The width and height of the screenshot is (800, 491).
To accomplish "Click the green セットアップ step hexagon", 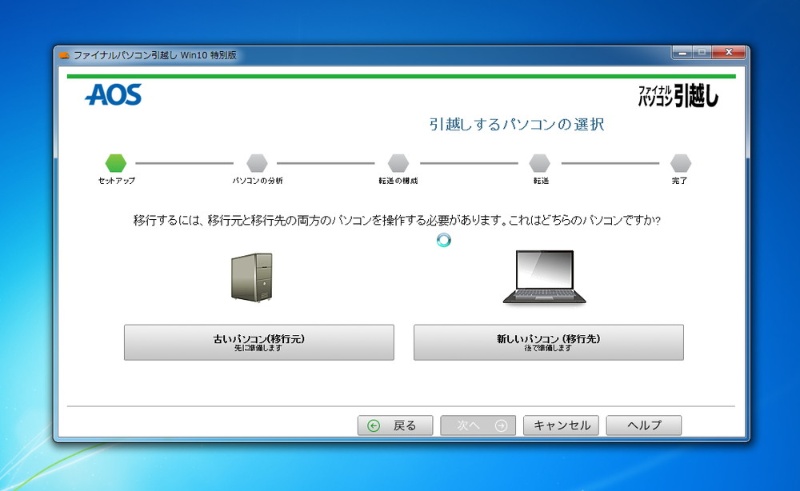I will point(116,162).
